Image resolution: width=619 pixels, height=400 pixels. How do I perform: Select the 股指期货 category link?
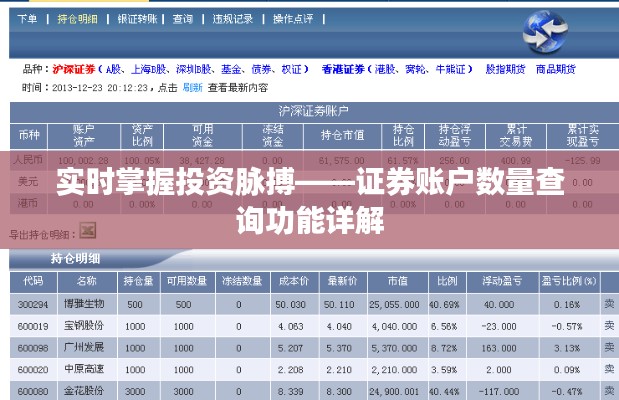pos(505,70)
